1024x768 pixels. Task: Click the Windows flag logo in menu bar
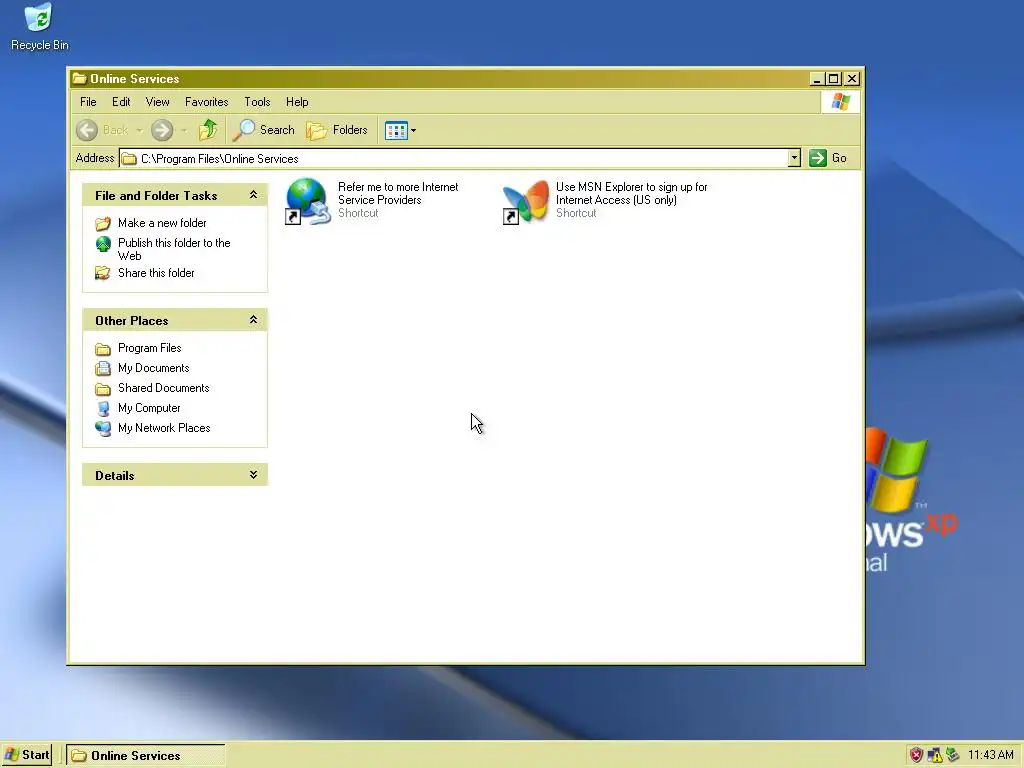tap(840, 102)
